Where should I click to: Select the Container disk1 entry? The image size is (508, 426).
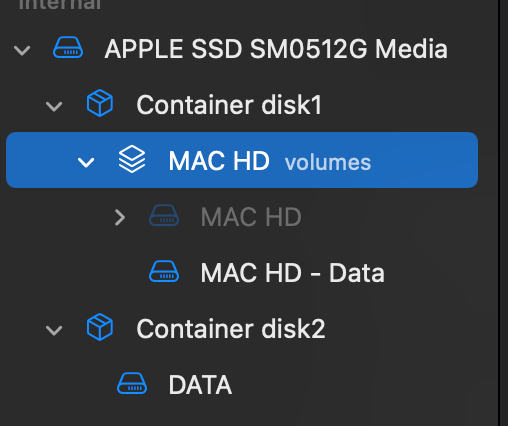(229, 105)
